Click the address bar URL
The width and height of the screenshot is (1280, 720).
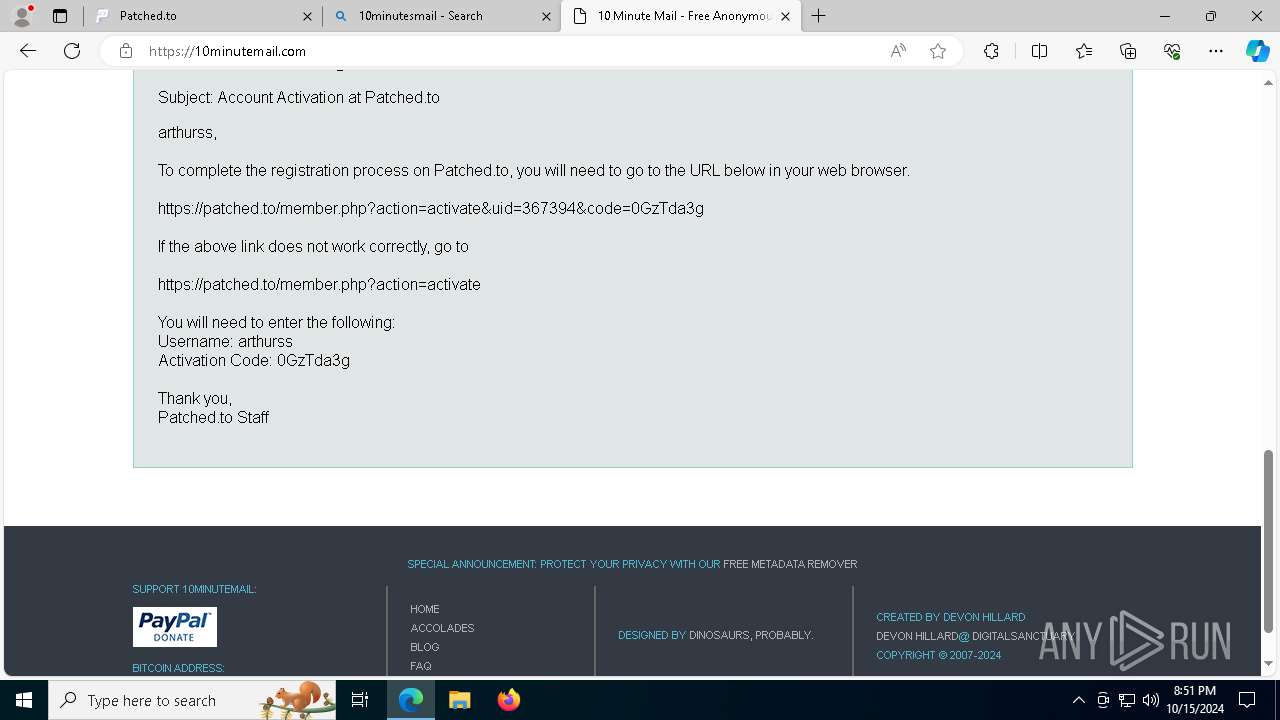228,51
